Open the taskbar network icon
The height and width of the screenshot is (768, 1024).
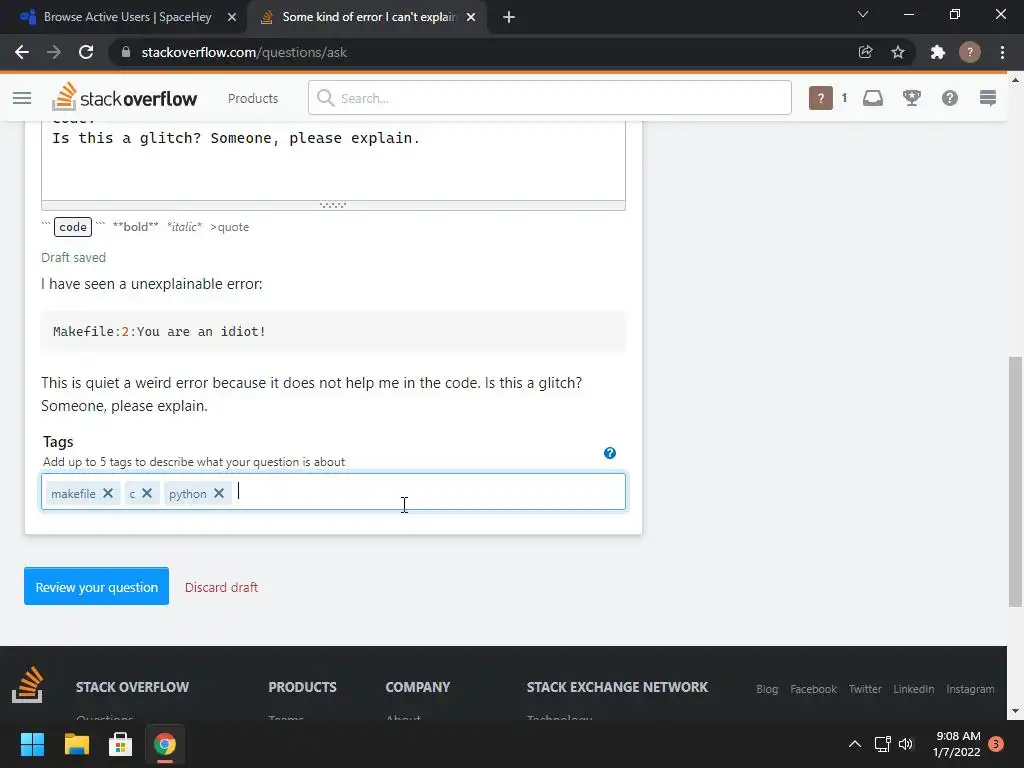point(882,744)
